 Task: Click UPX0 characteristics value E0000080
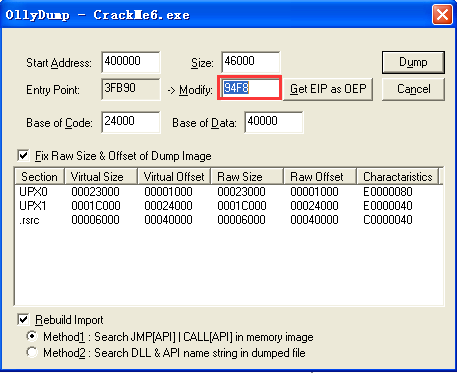coord(388,192)
